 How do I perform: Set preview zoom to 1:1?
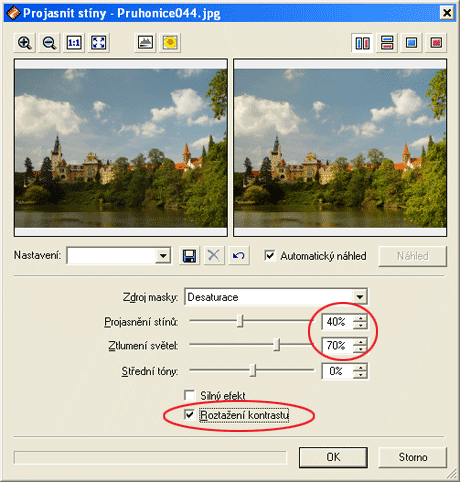[x=74, y=43]
